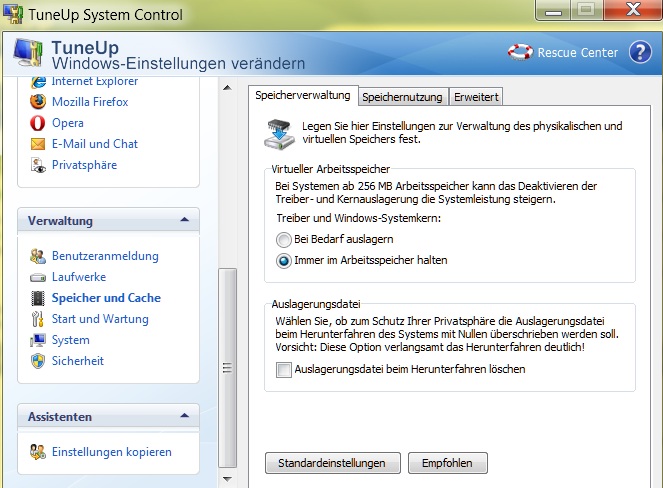Click the red Opera icon
663x488 pixels.
pos(38,123)
